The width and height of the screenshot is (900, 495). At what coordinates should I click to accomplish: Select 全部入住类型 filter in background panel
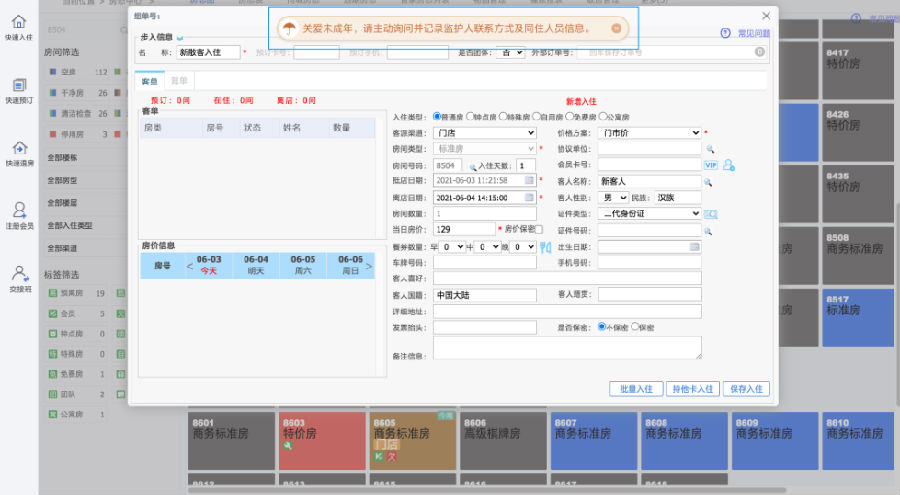[69, 226]
